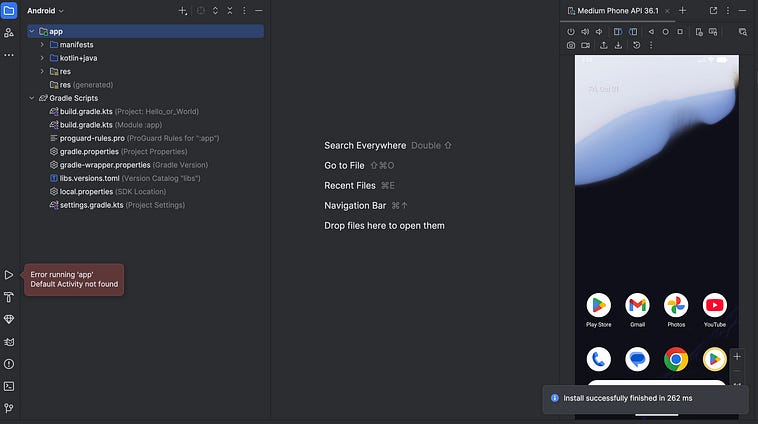
Task: Click the emulator zoom in plus button
Action: 737,357
